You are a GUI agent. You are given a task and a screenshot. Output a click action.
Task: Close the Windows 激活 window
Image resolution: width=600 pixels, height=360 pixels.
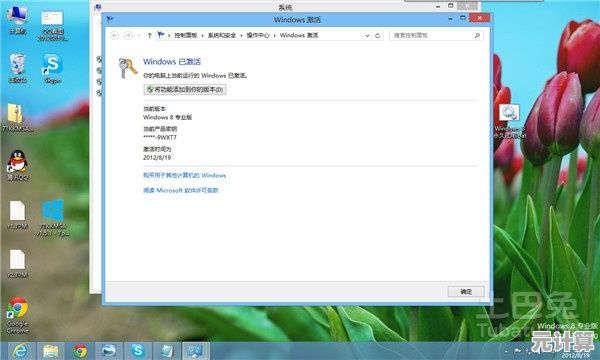point(479,18)
